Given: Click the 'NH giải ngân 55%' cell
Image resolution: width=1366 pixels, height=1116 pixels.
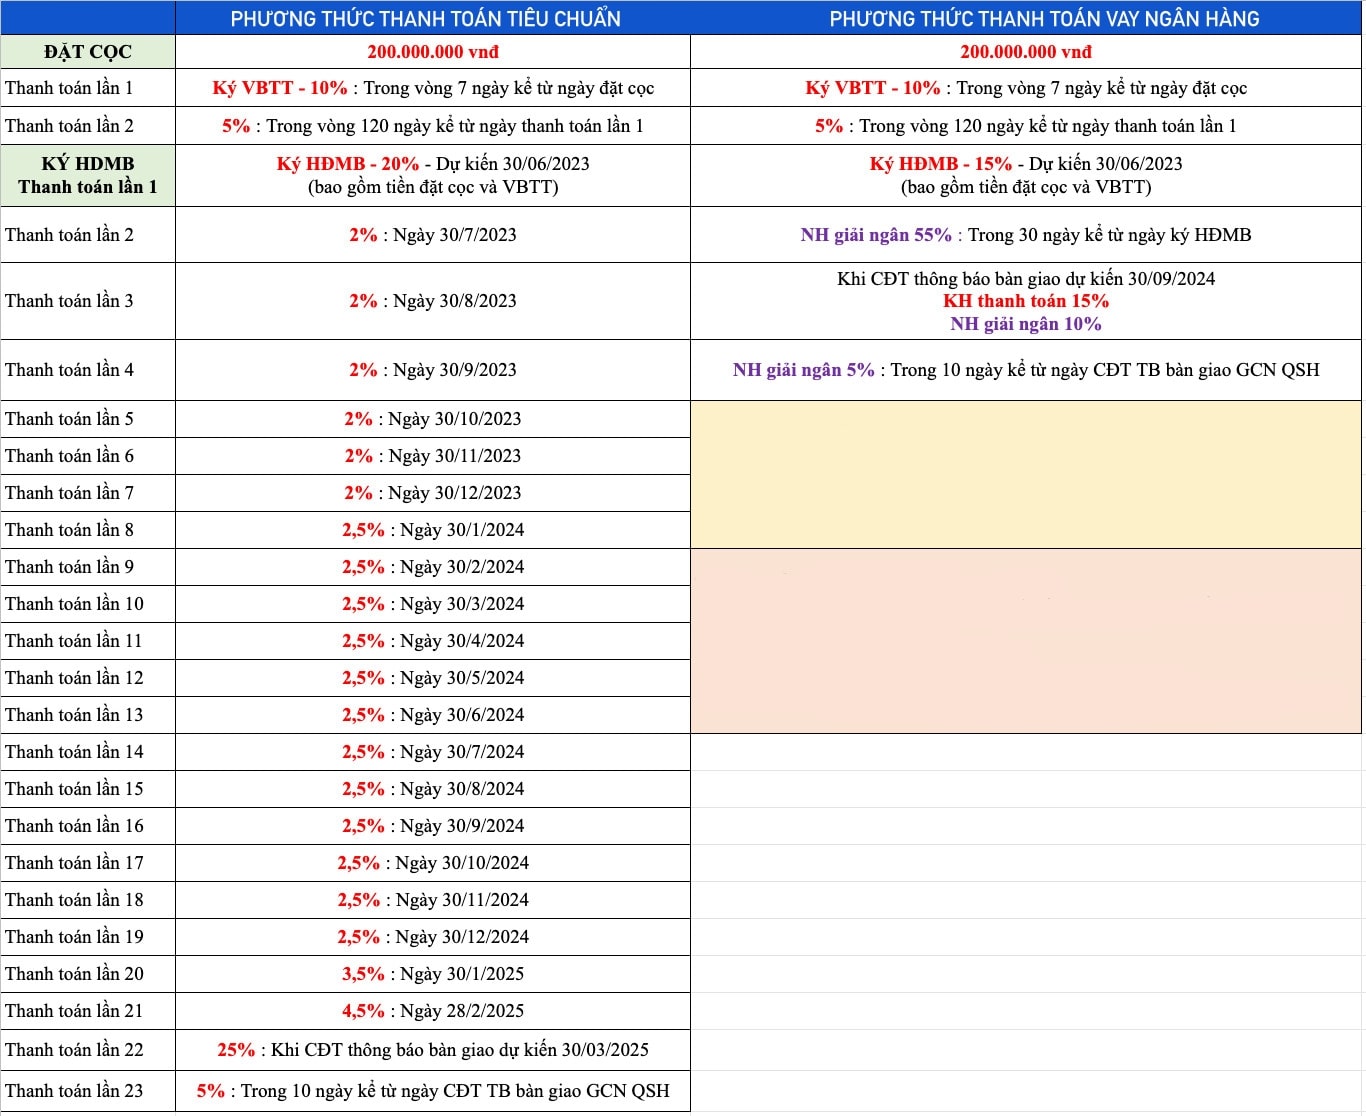Looking at the screenshot, I should (1025, 235).
